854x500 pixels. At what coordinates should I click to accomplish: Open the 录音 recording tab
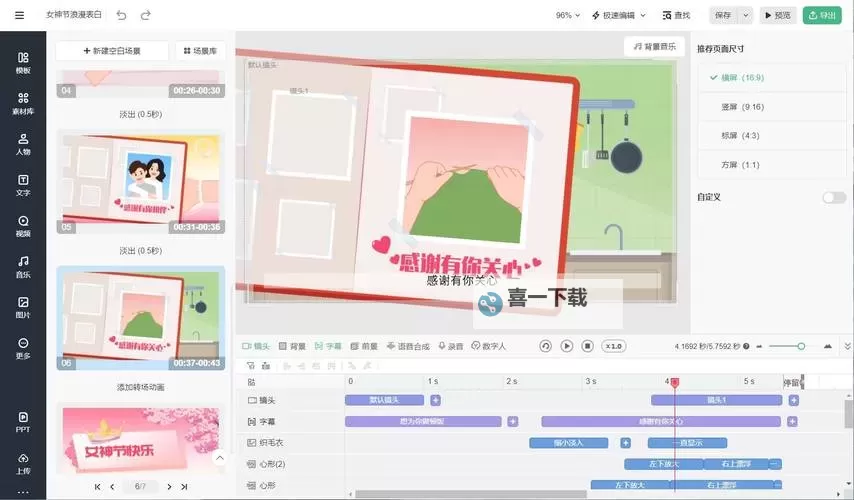(x=451, y=346)
